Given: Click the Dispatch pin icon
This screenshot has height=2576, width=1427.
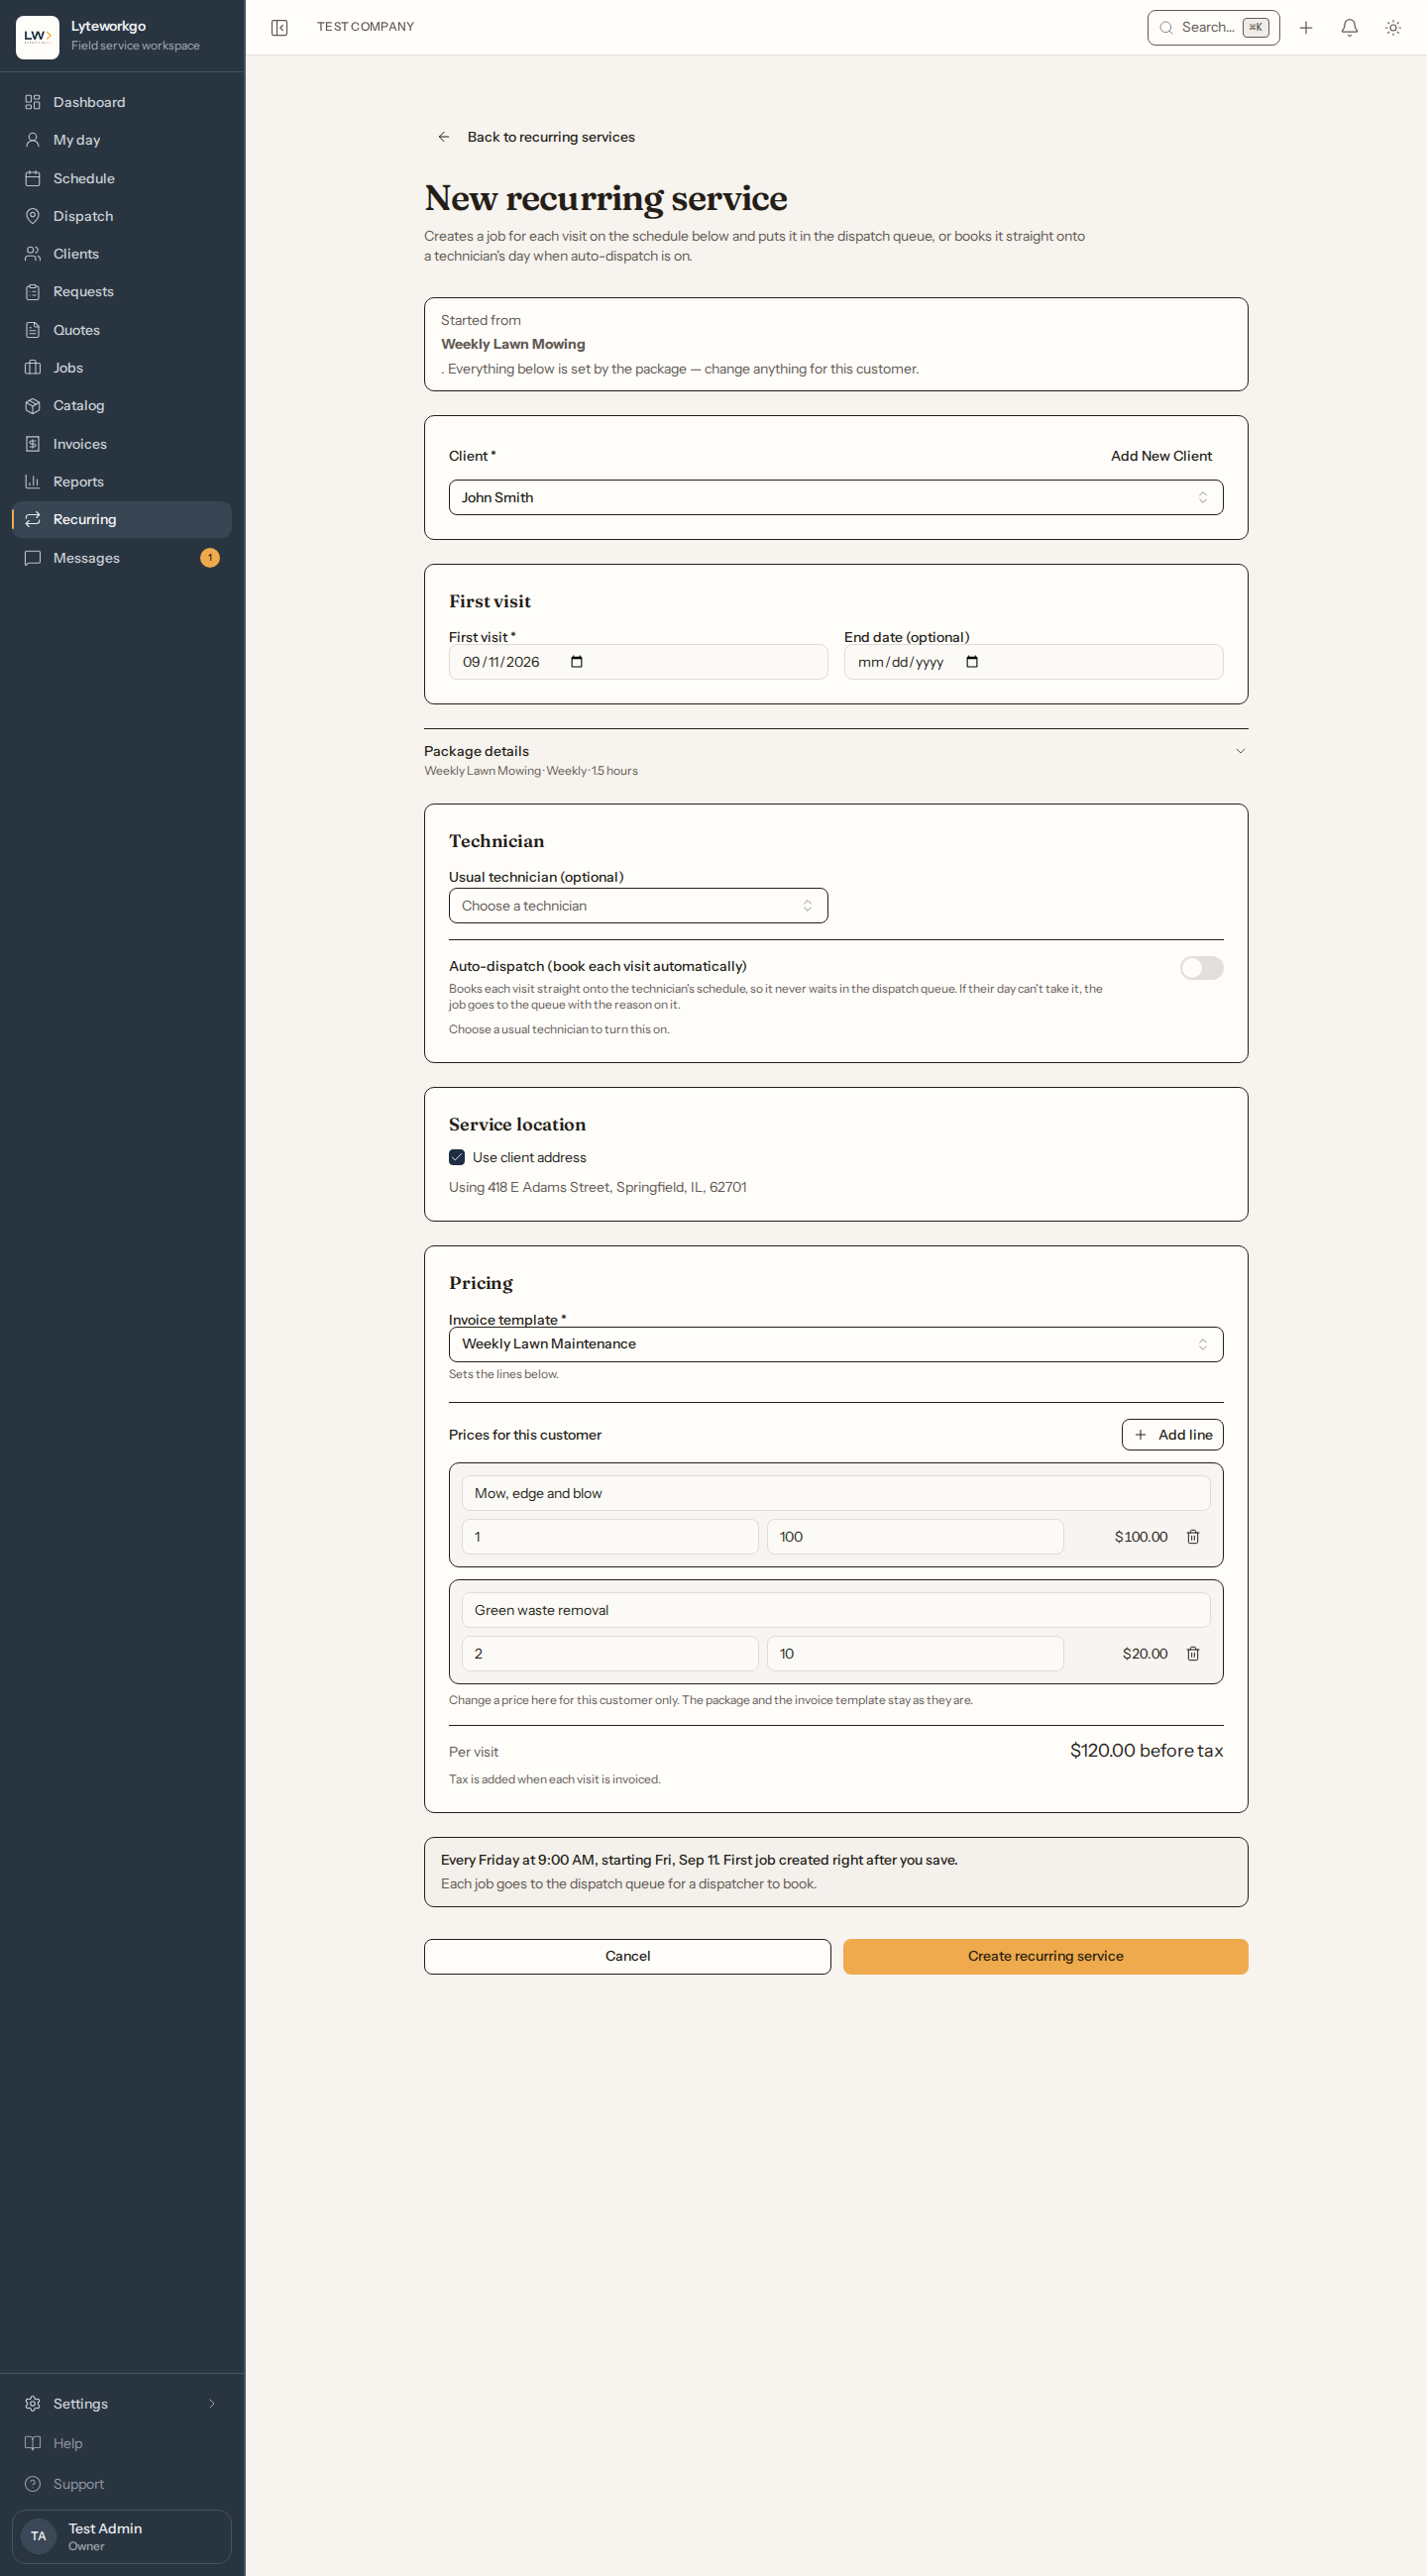Looking at the screenshot, I should click(33, 216).
